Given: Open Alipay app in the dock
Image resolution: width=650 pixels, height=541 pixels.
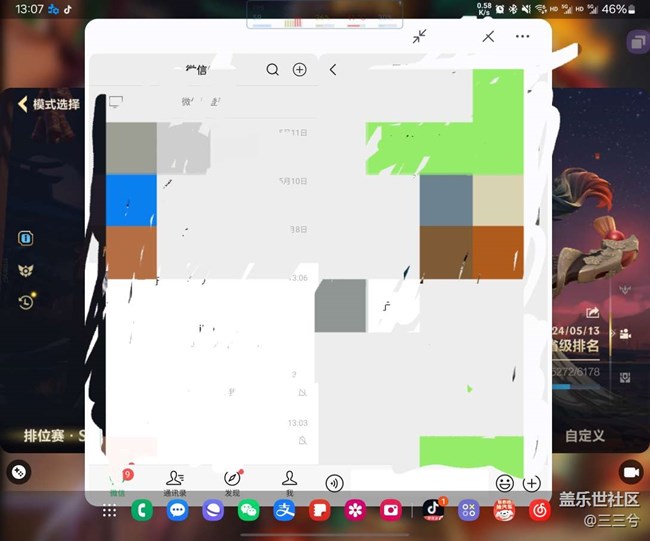Looking at the screenshot, I should [x=284, y=510].
